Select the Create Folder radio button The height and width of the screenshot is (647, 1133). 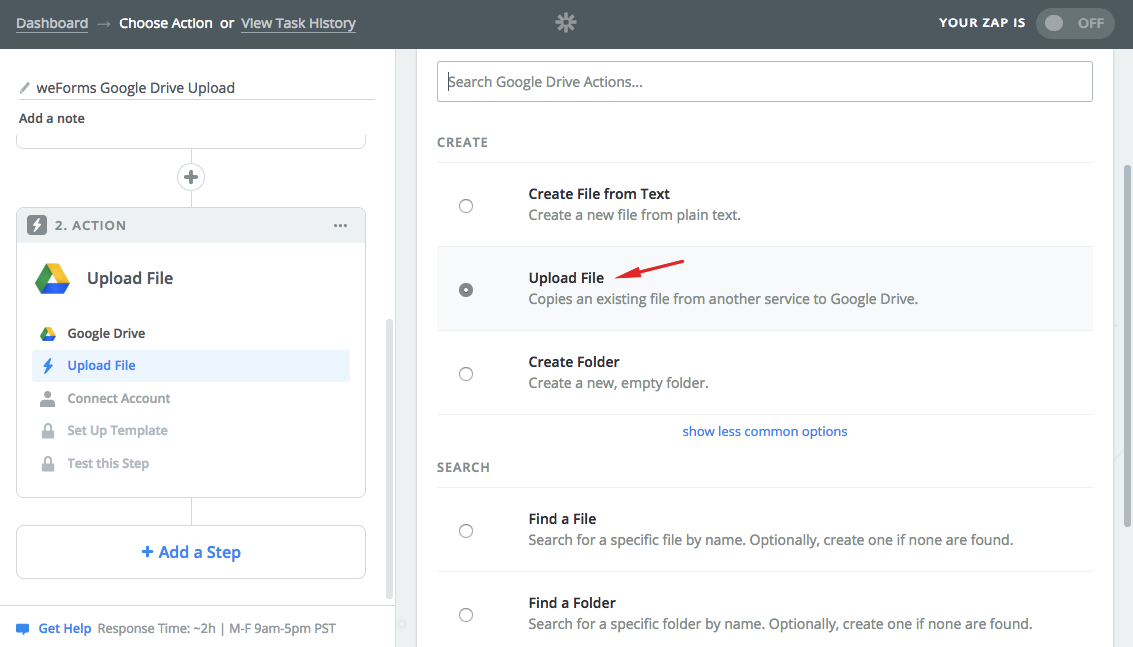pos(466,374)
